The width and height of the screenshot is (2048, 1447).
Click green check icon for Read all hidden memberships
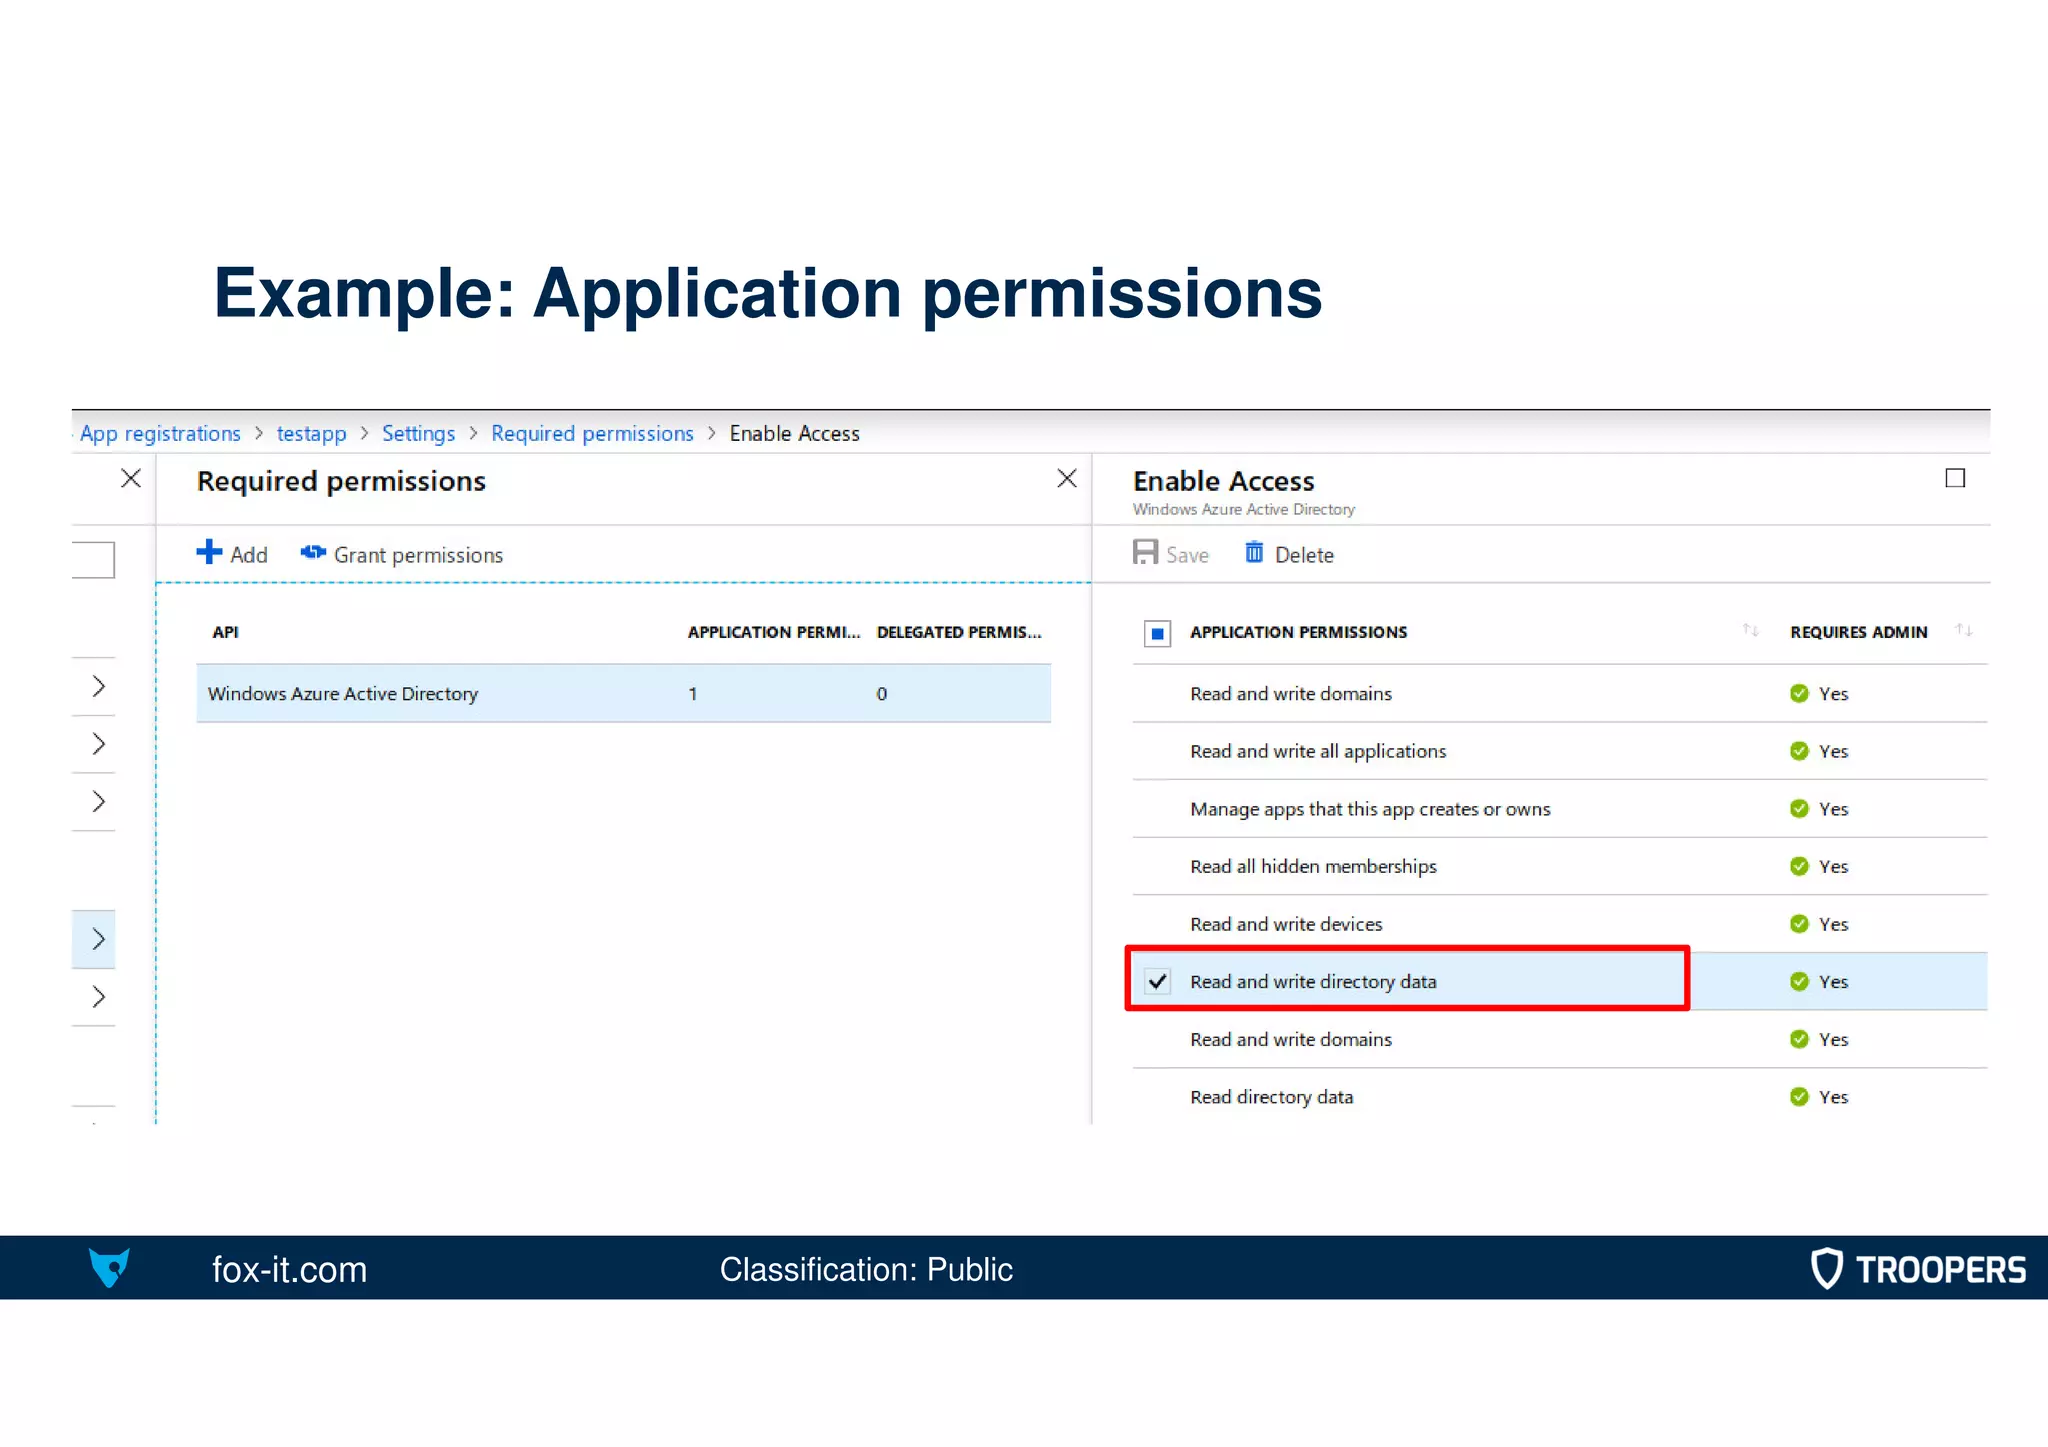pyautogui.click(x=1799, y=866)
